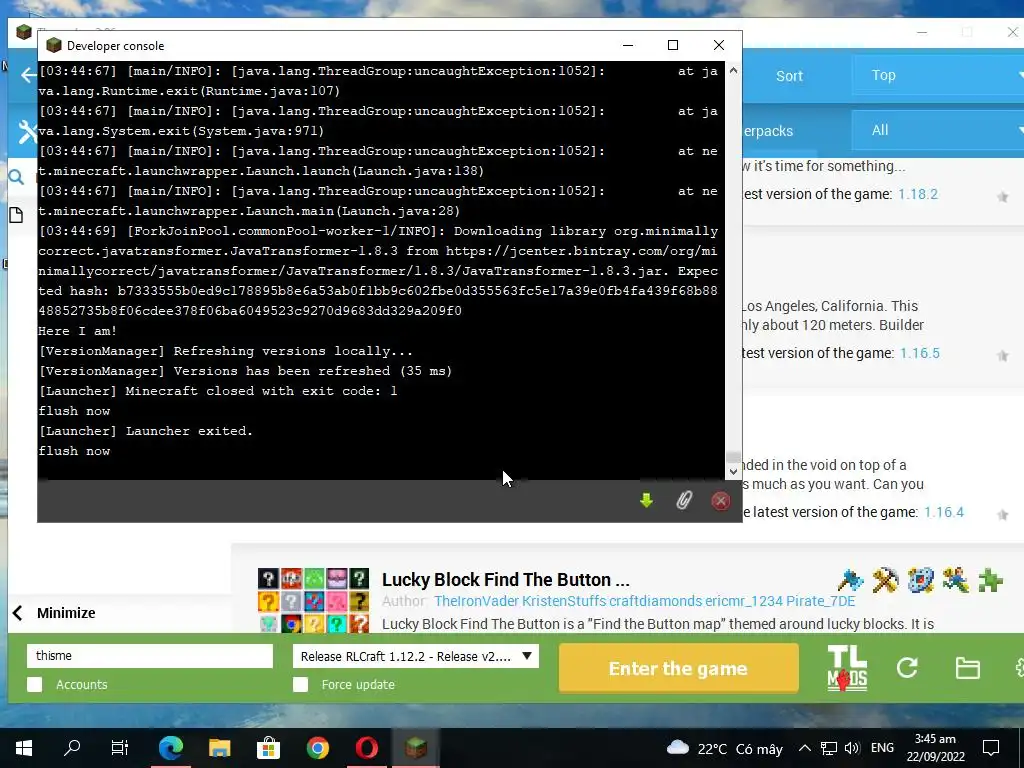
Task: Open File Explorer from taskbar
Action: 220,748
